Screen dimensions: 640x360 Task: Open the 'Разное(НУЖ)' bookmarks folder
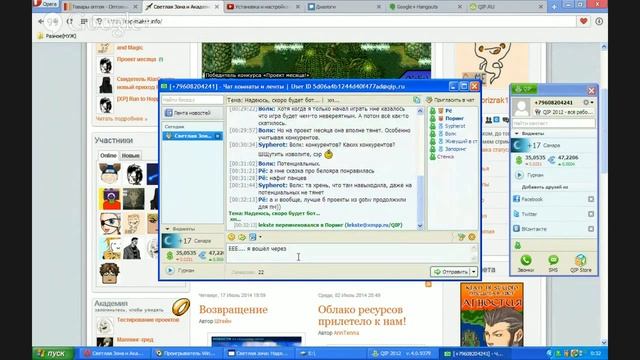click(x=57, y=36)
